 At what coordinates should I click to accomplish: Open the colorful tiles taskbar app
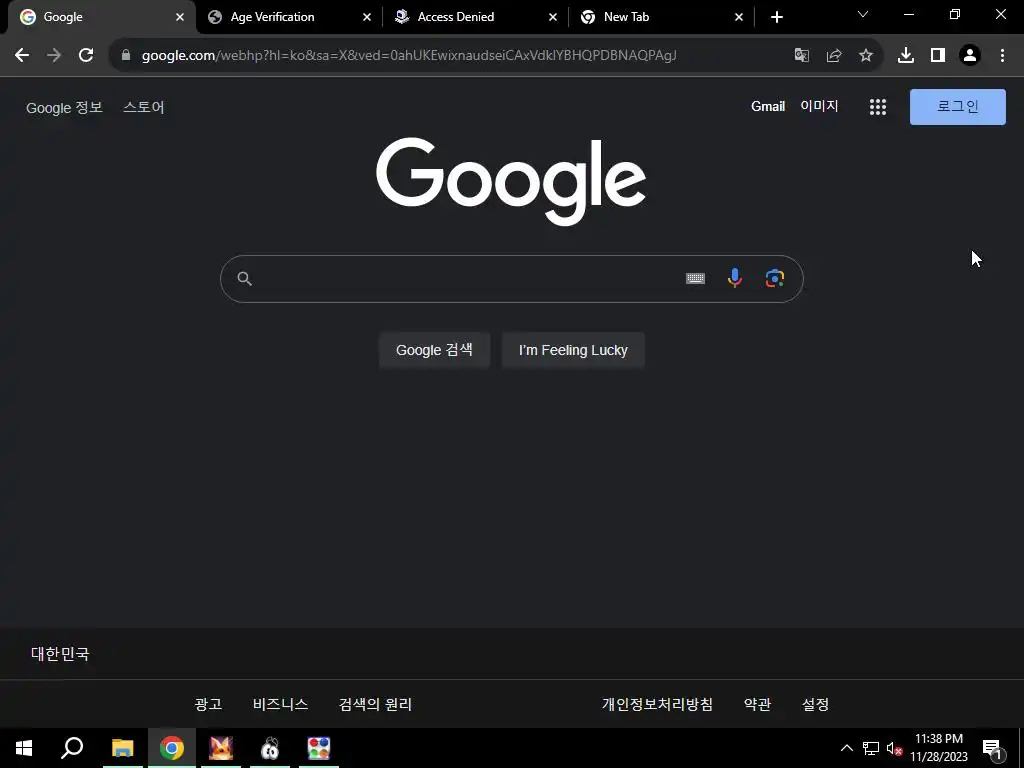[x=319, y=748]
